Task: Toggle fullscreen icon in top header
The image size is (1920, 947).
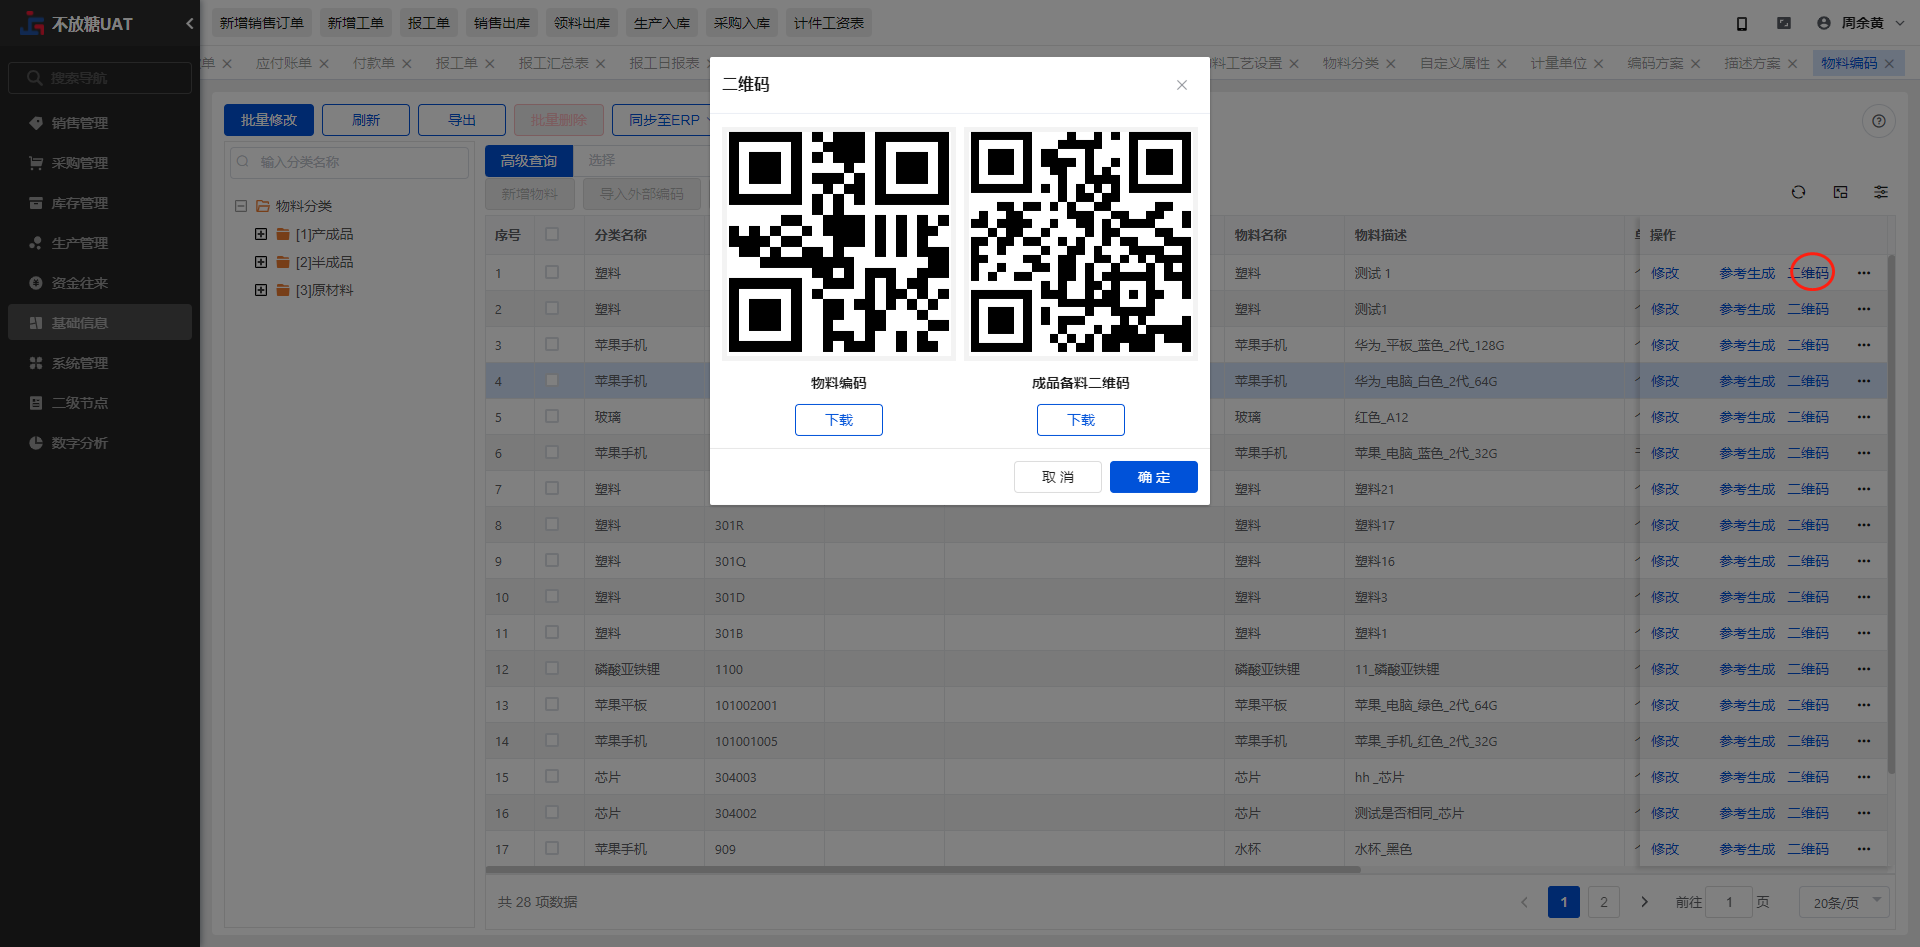Action: [1784, 23]
